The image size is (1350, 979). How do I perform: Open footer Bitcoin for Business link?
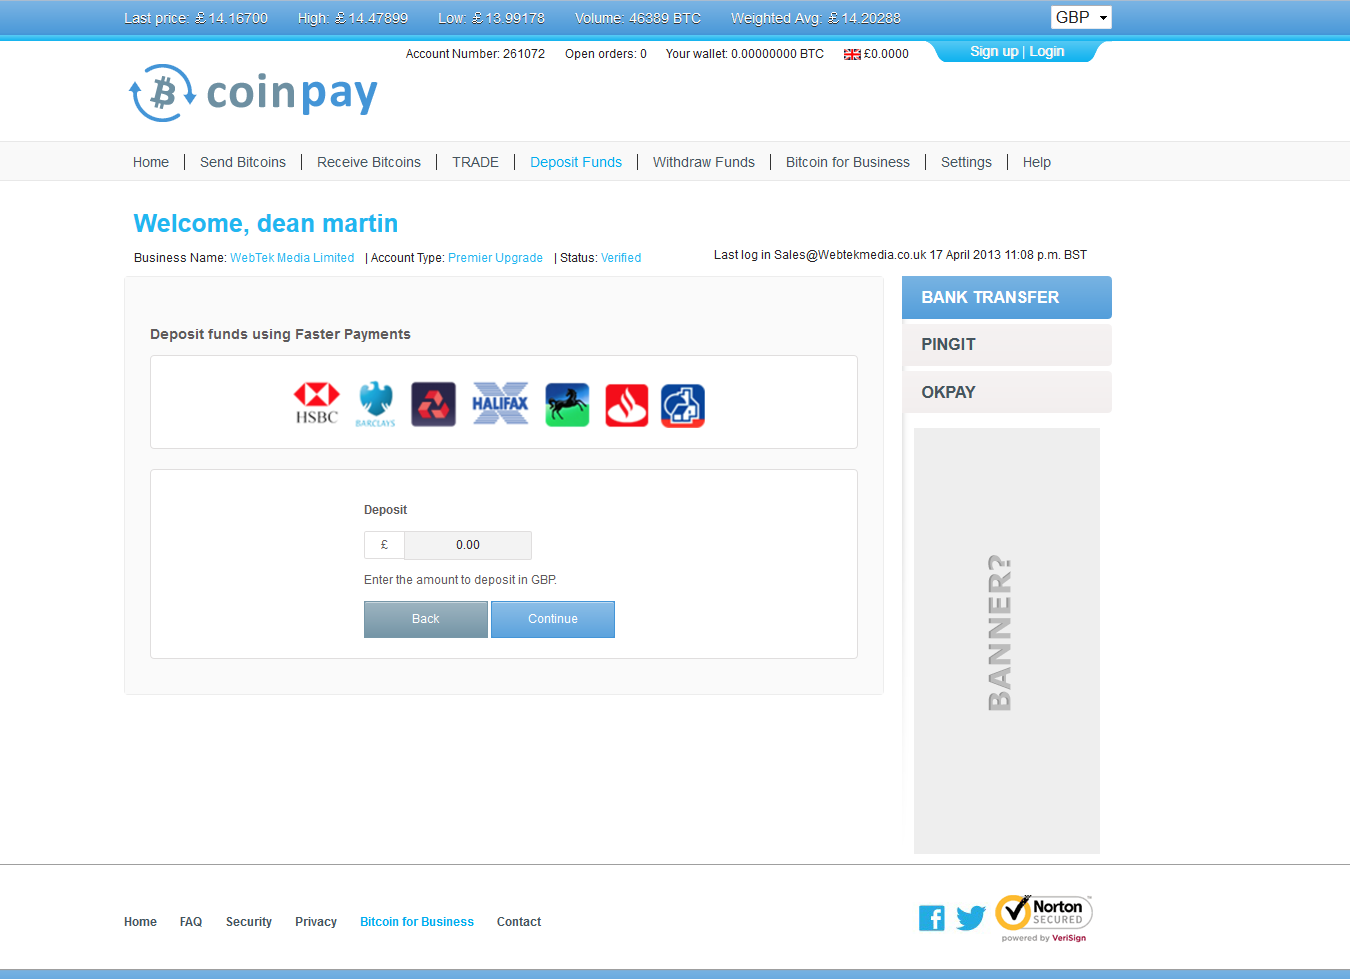417,922
